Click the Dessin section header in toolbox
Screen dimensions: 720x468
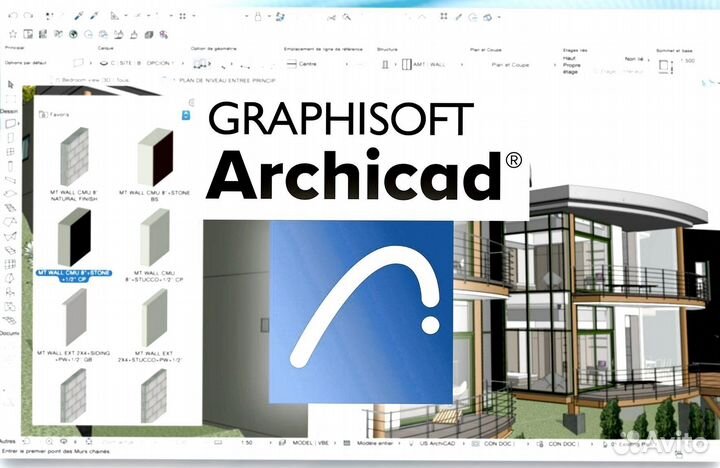click(9, 111)
